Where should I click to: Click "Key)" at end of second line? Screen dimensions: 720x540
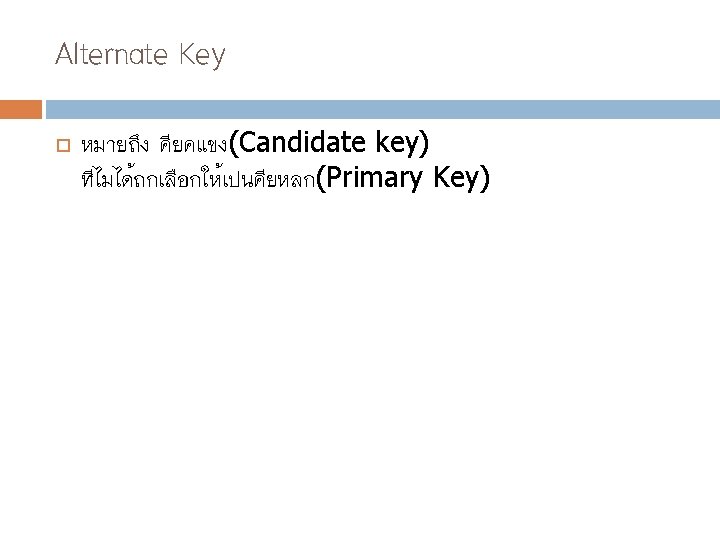pos(461,178)
